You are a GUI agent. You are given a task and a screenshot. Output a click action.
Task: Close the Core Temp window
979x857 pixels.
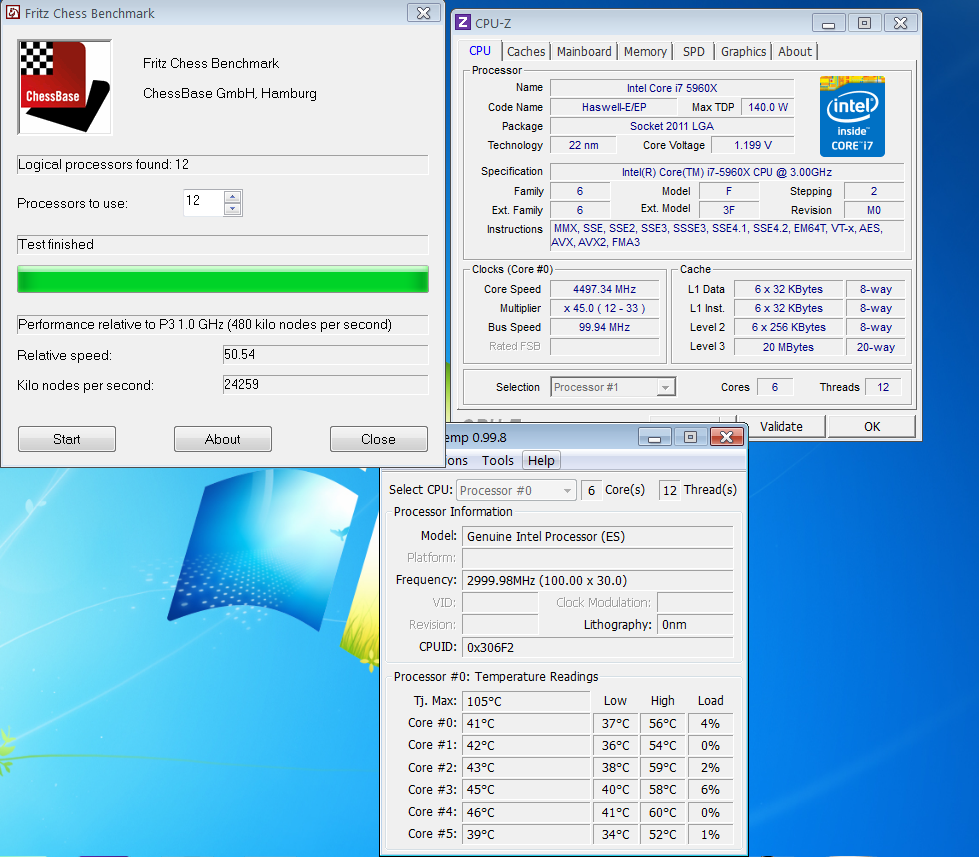pyautogui.click(x=726, y=437)
